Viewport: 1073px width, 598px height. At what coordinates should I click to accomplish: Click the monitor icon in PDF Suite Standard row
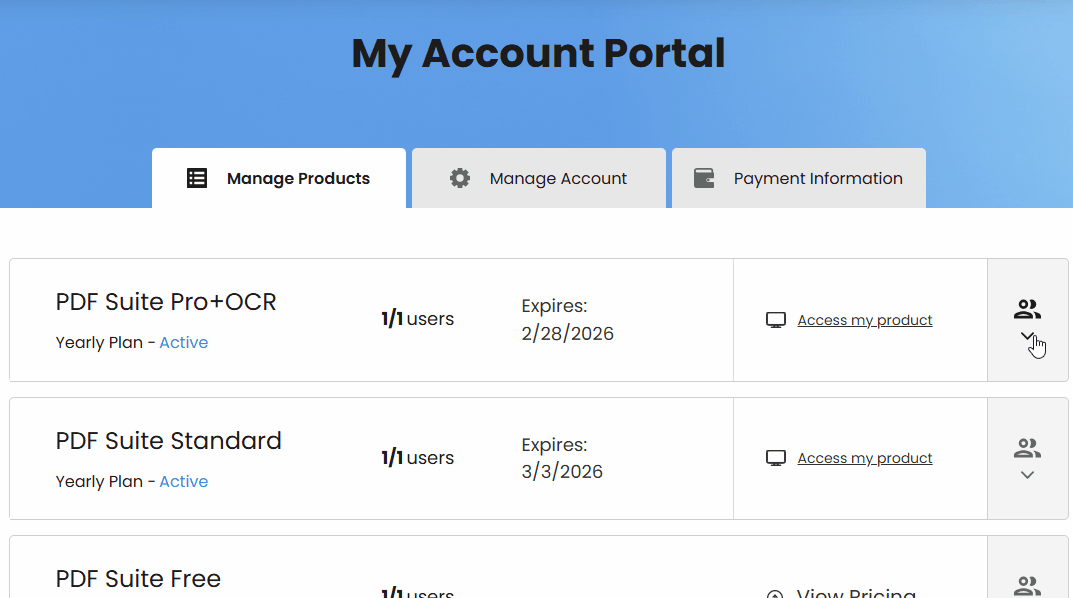(x=775, y=458)
